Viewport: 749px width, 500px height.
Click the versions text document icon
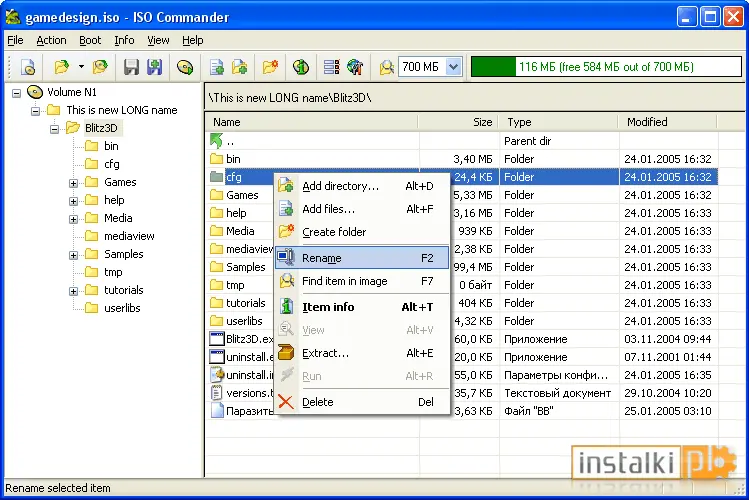216,393
